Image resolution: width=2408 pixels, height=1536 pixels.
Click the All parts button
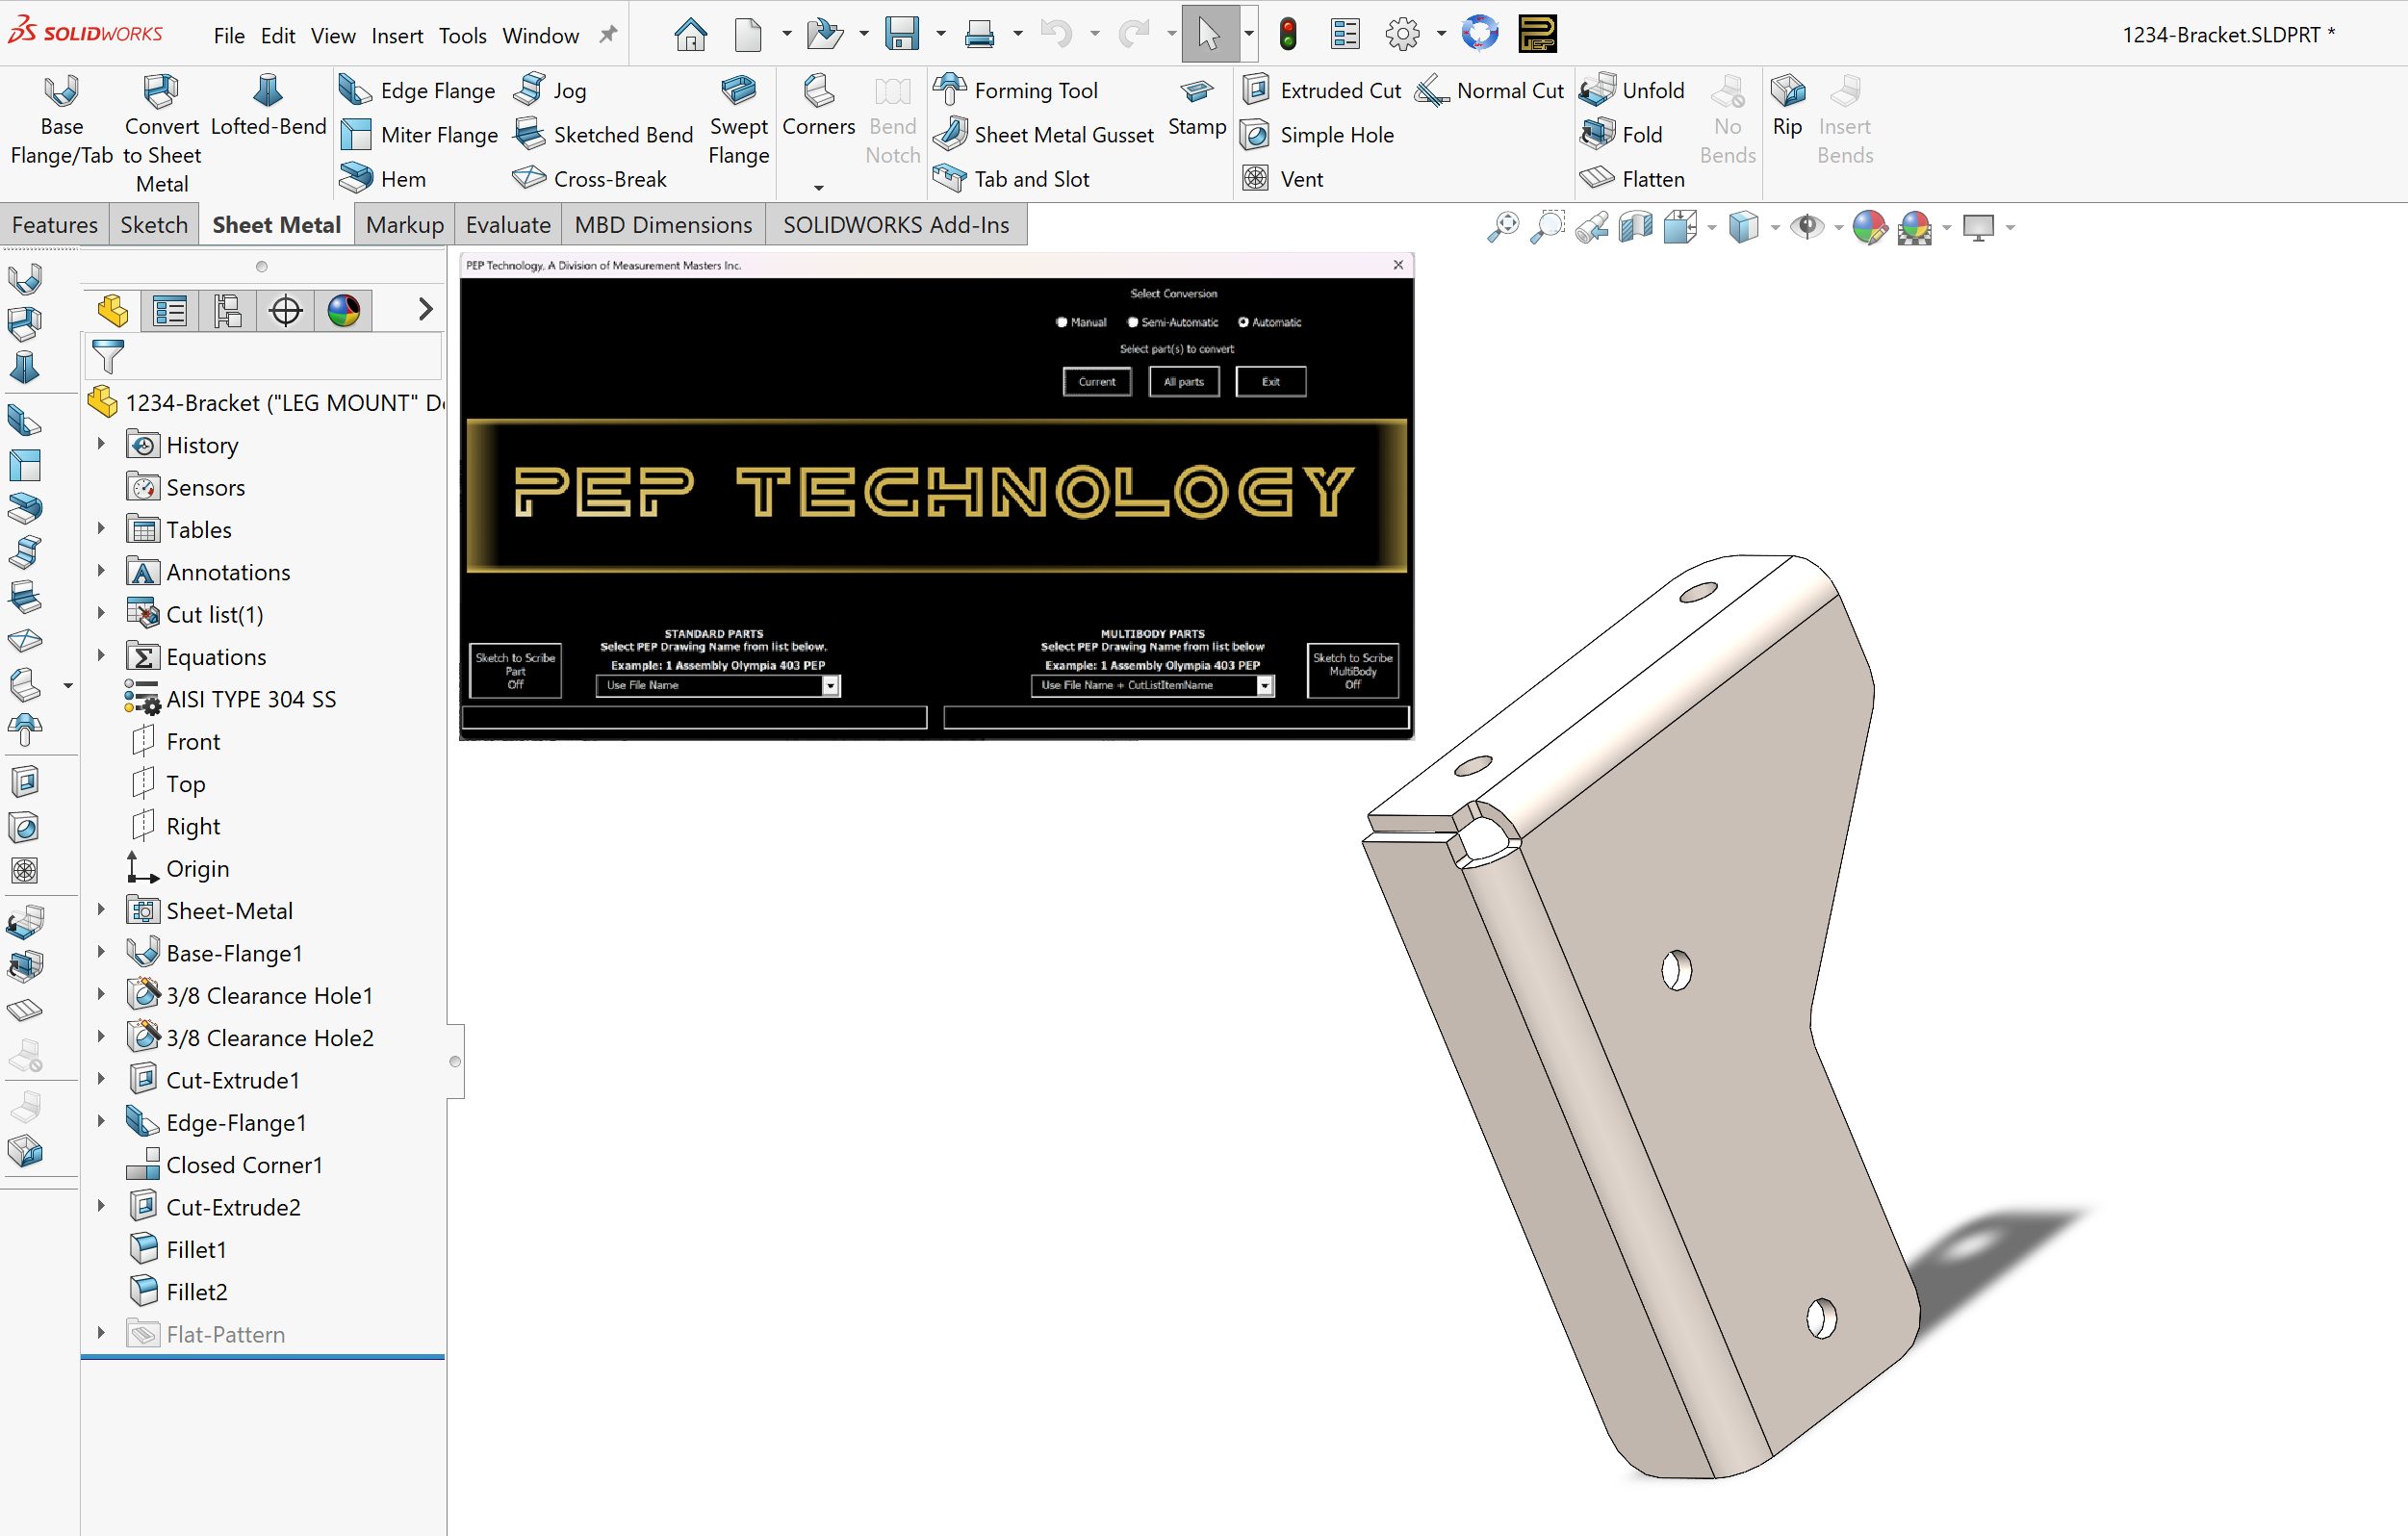tap(1184, 382)
